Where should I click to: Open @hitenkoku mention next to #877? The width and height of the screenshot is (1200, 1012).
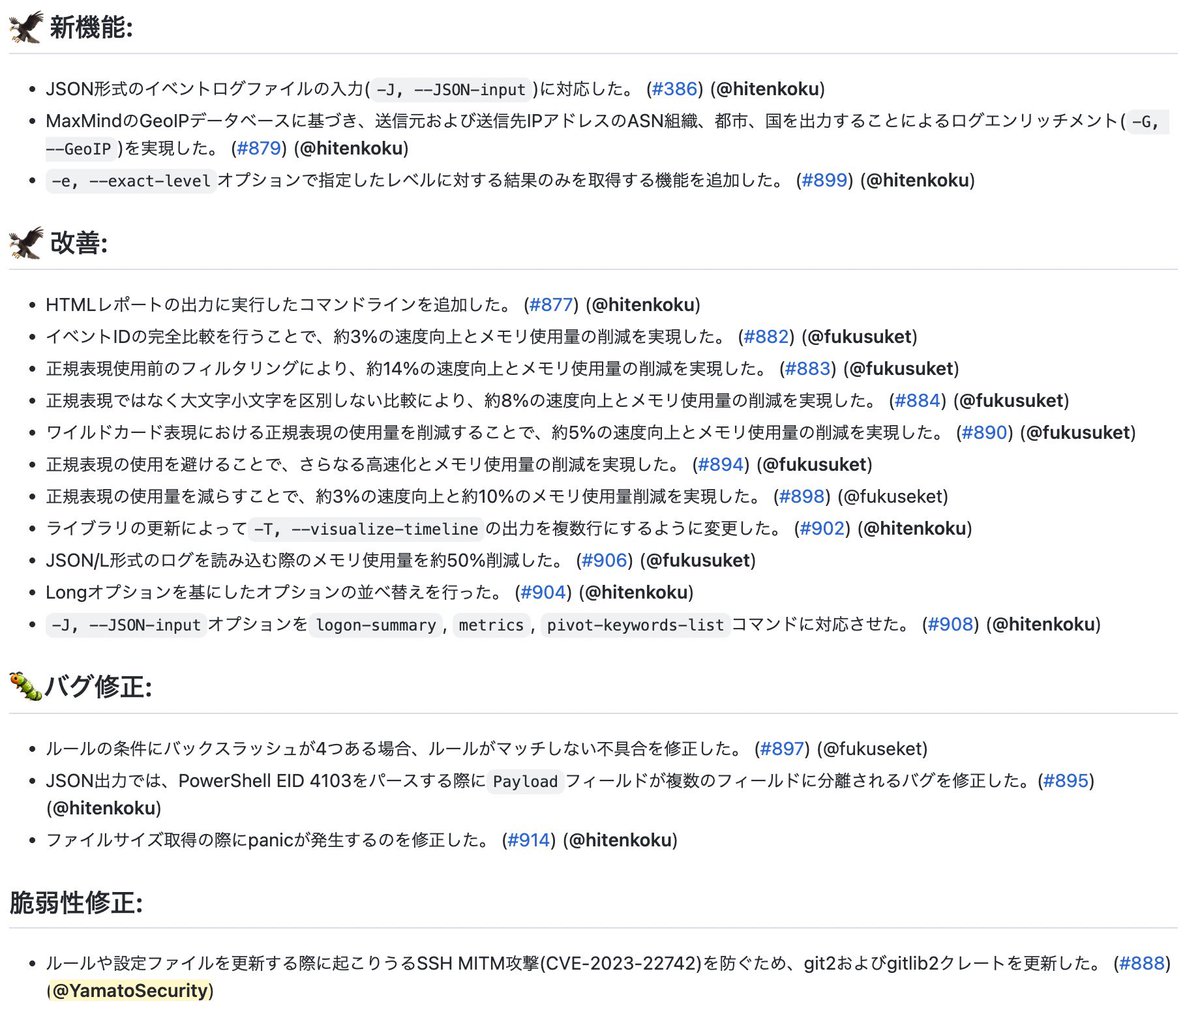coord(643,305)
